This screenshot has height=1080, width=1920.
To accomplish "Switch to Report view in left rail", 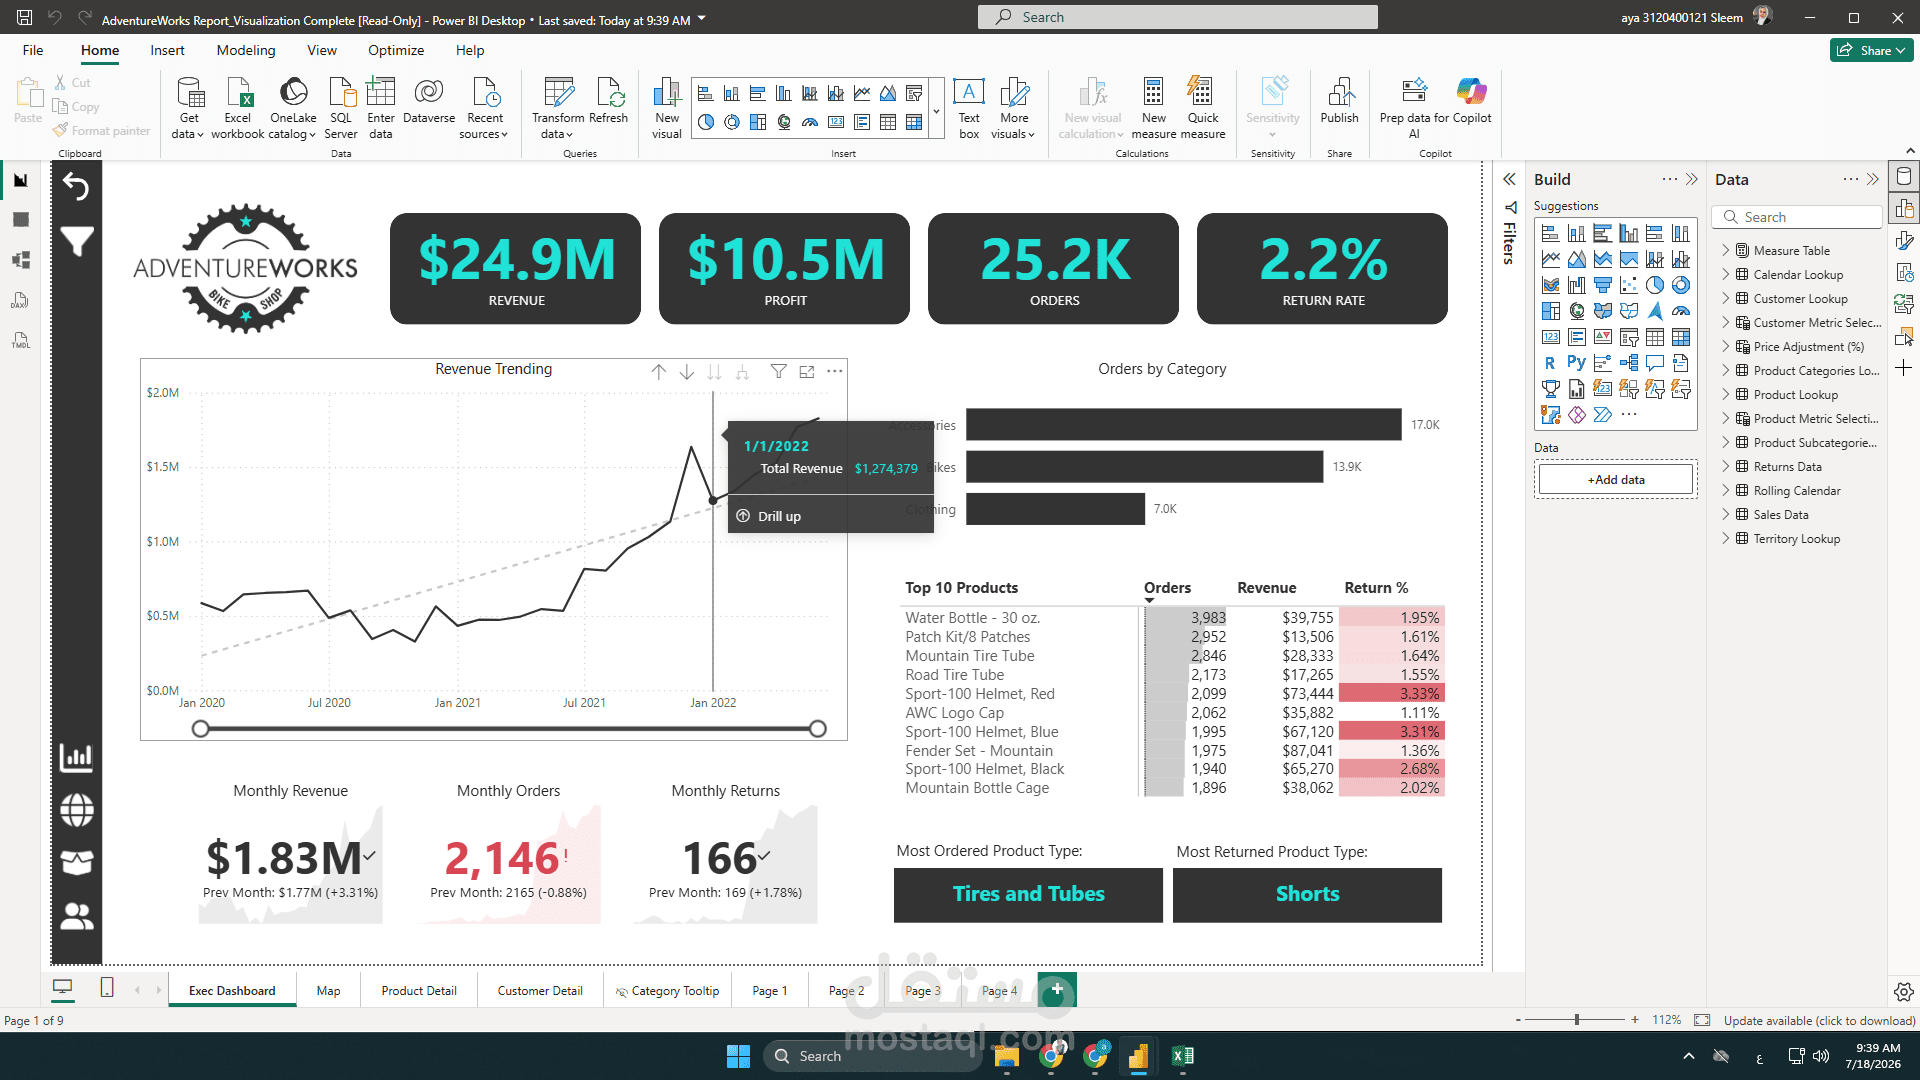I will tap(21, 180).
